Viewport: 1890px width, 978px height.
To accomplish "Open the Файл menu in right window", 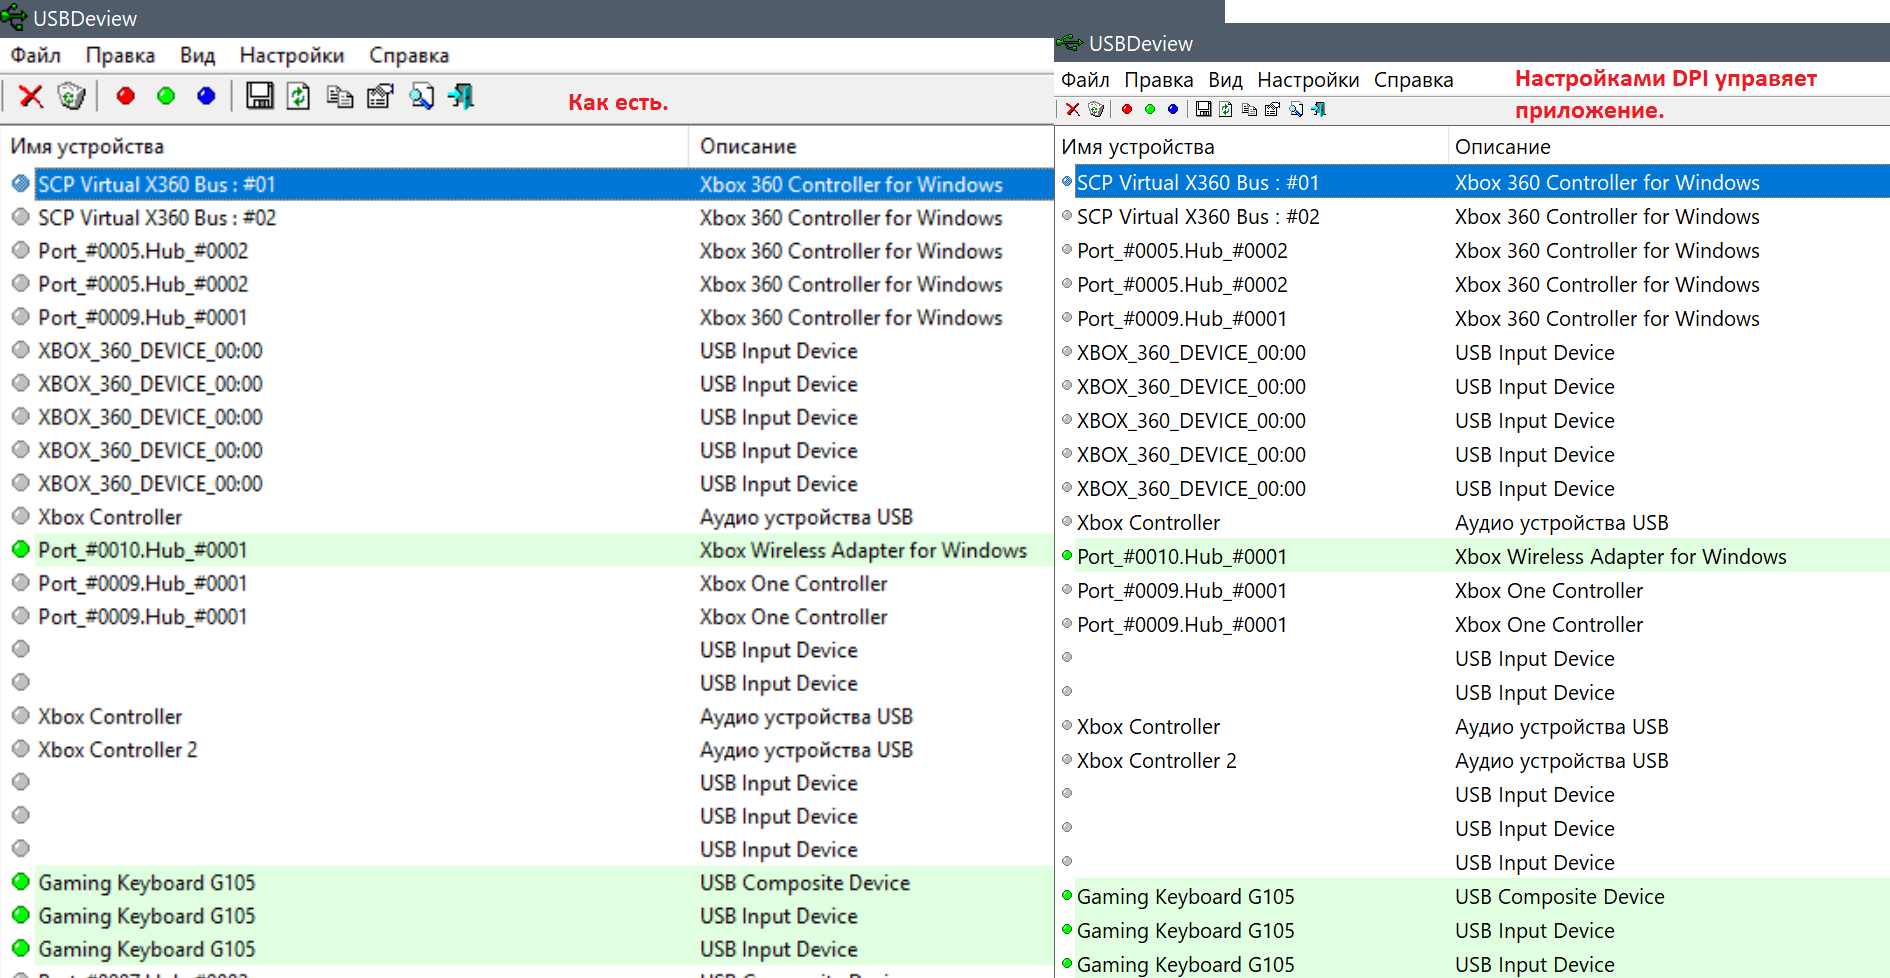I will click(x=1085, y=80).
